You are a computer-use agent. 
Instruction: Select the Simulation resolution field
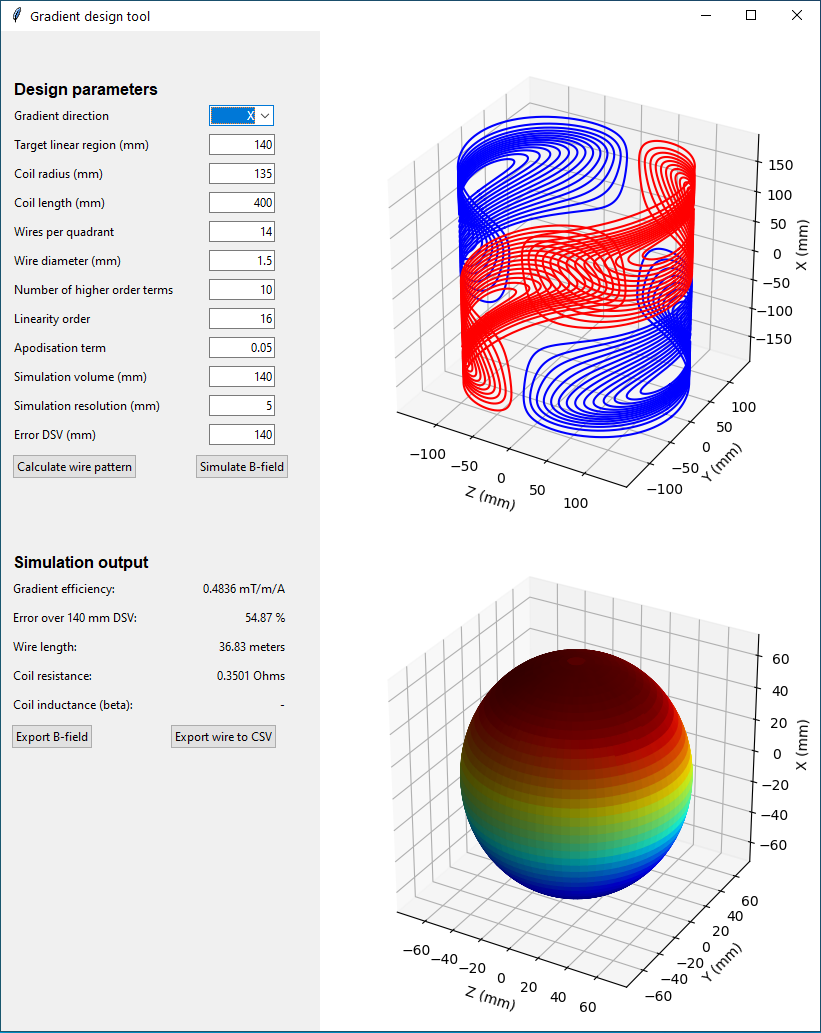[x=241, y=406]
